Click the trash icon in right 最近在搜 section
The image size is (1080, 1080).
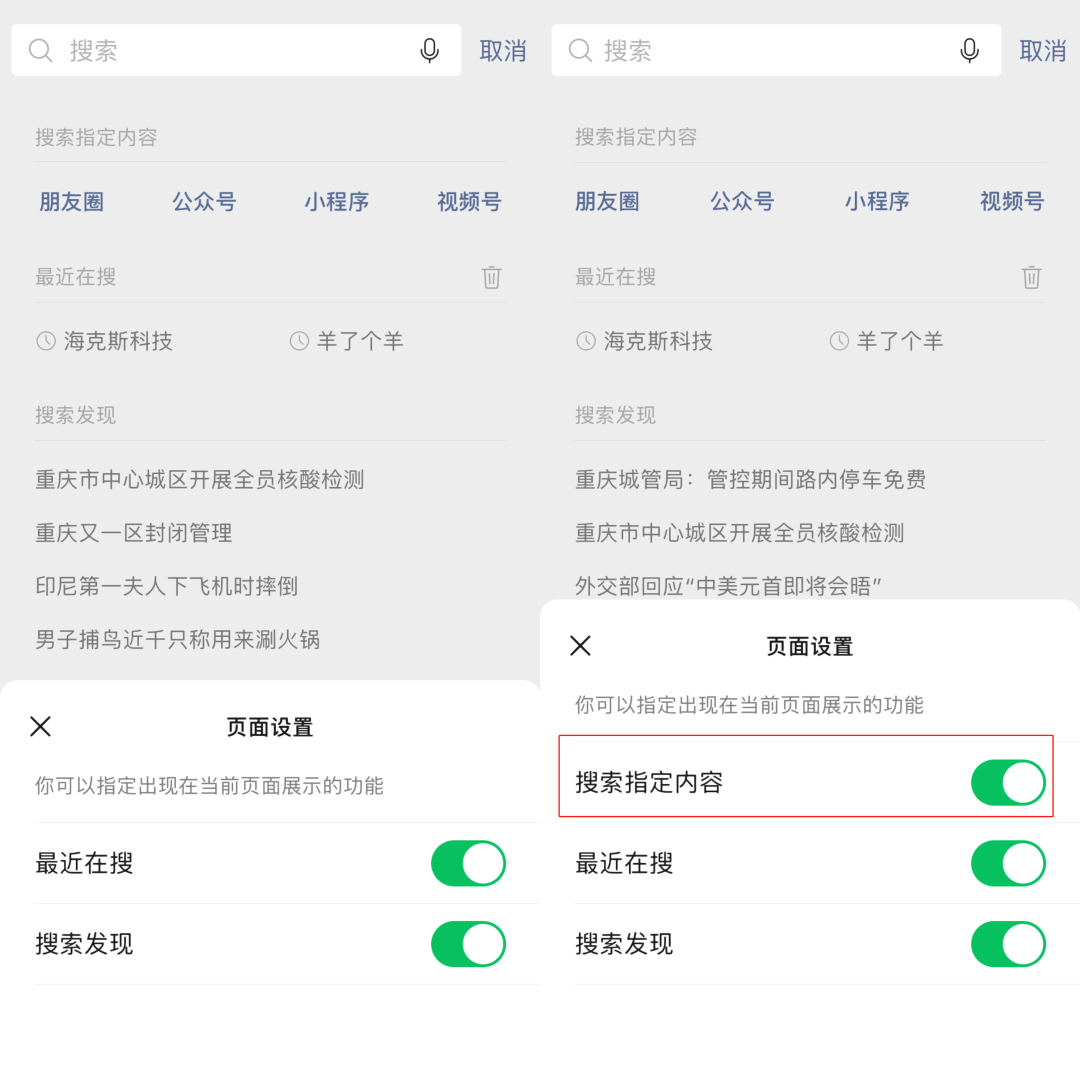coord(1031,277)
